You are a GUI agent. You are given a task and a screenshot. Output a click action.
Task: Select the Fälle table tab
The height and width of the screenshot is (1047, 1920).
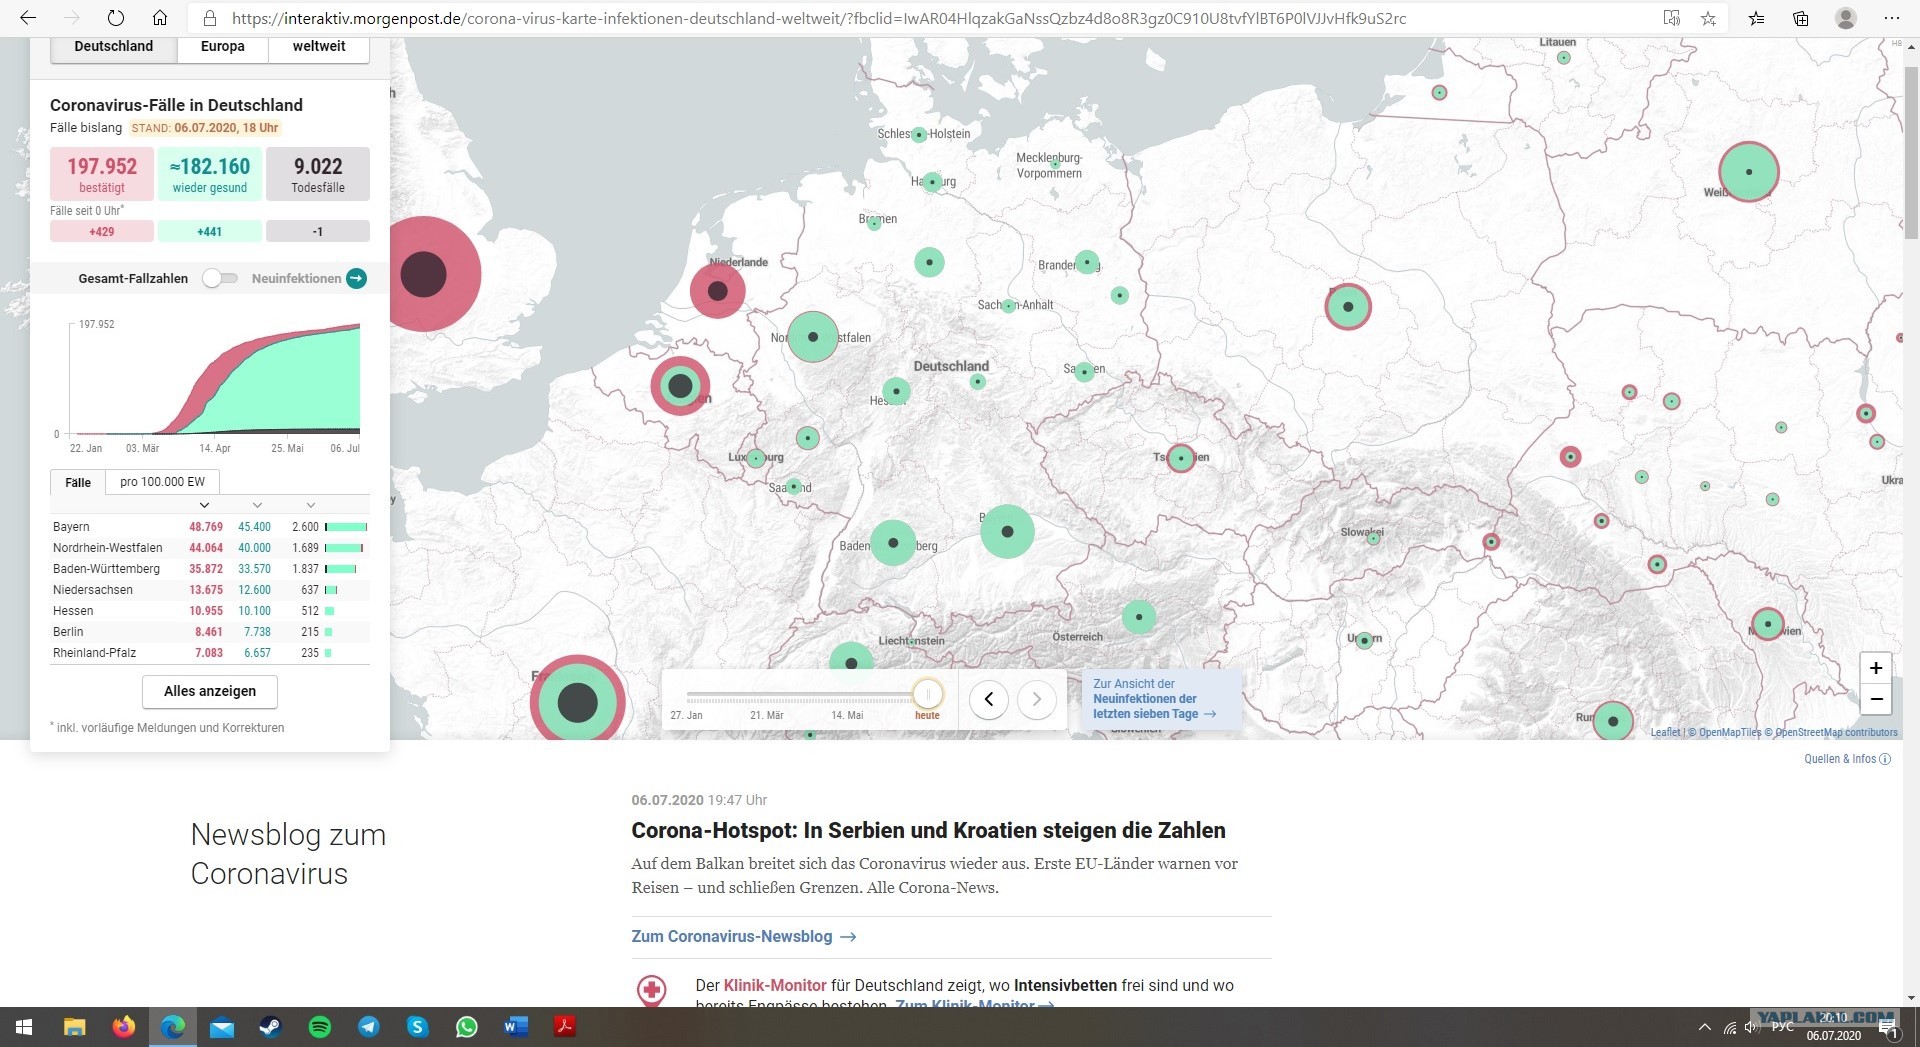coord(78,482)
